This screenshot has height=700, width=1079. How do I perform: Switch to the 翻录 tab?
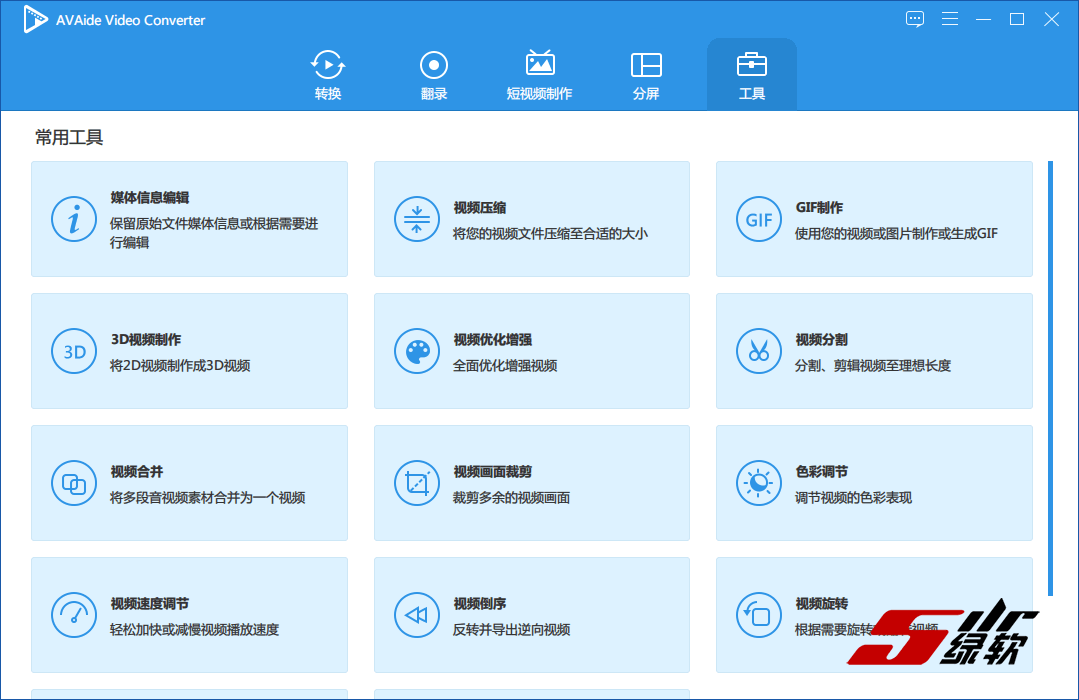[434, 75]
